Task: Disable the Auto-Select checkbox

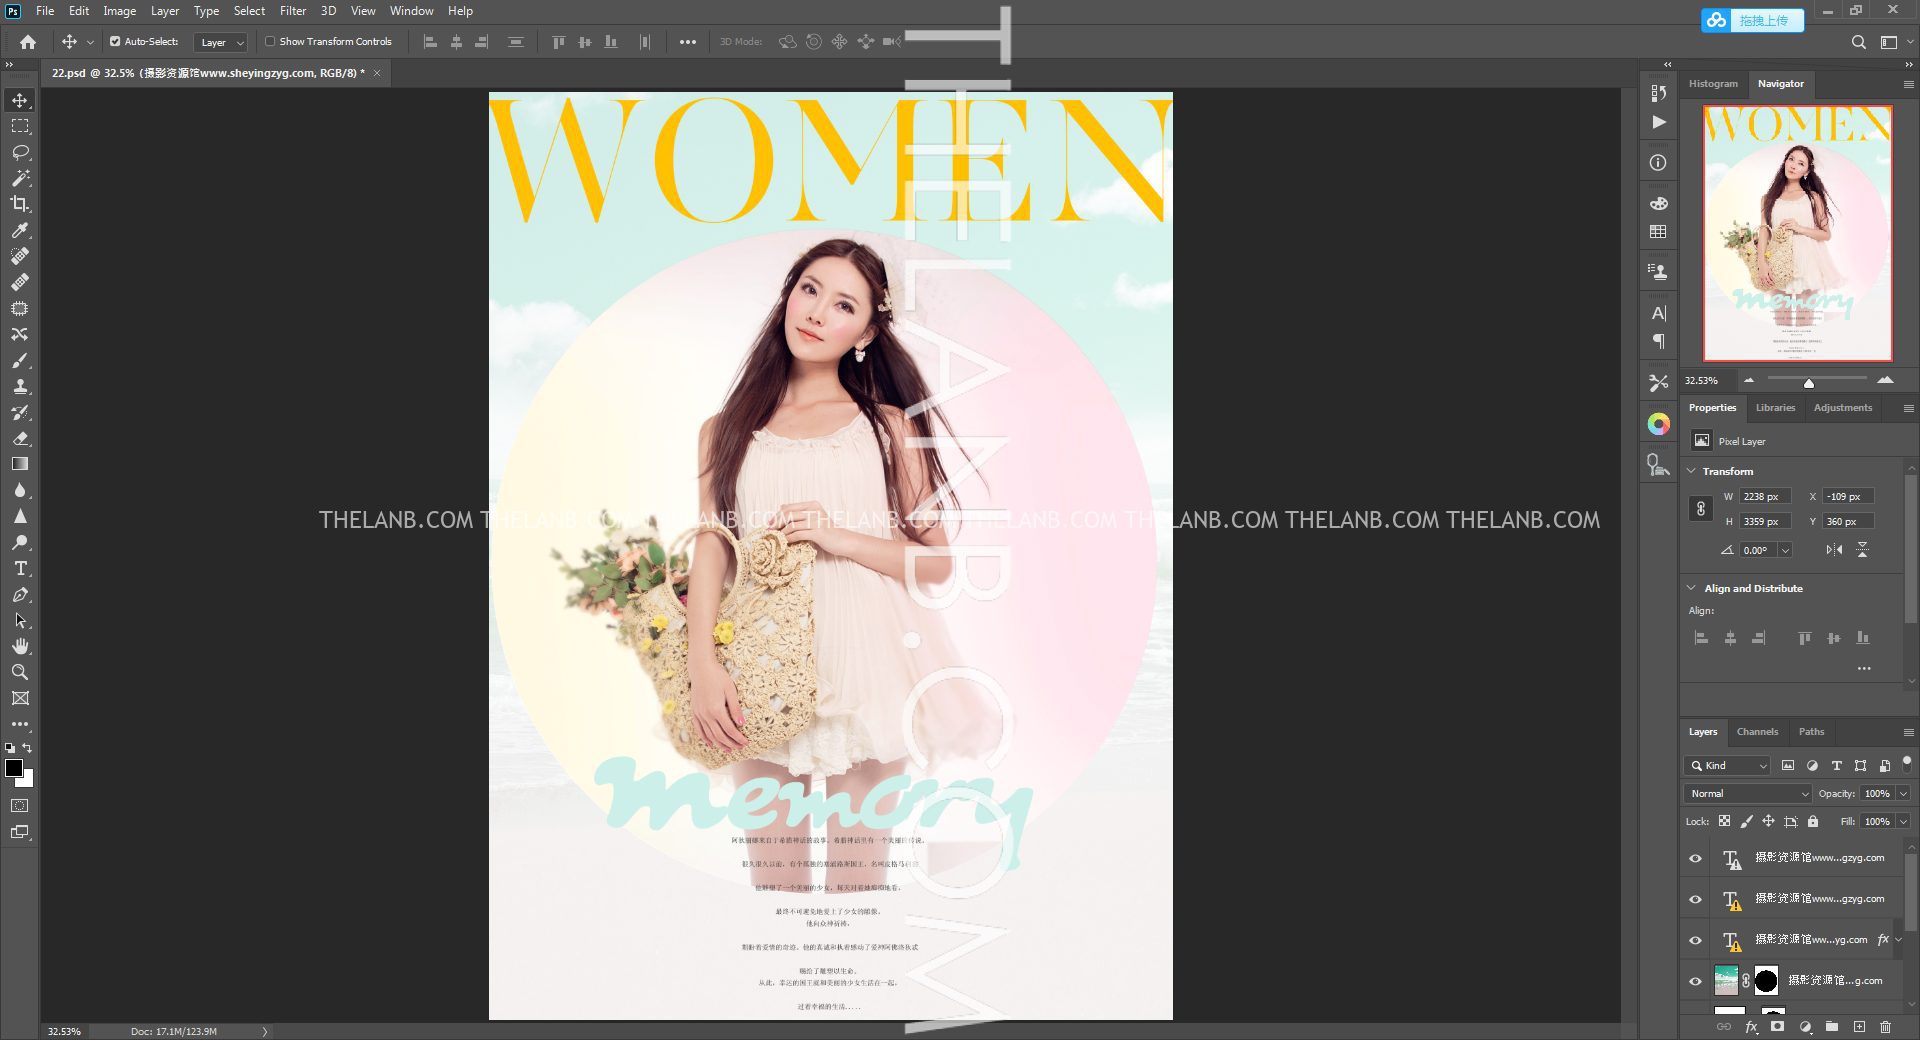Action: [x=115, y=42]
